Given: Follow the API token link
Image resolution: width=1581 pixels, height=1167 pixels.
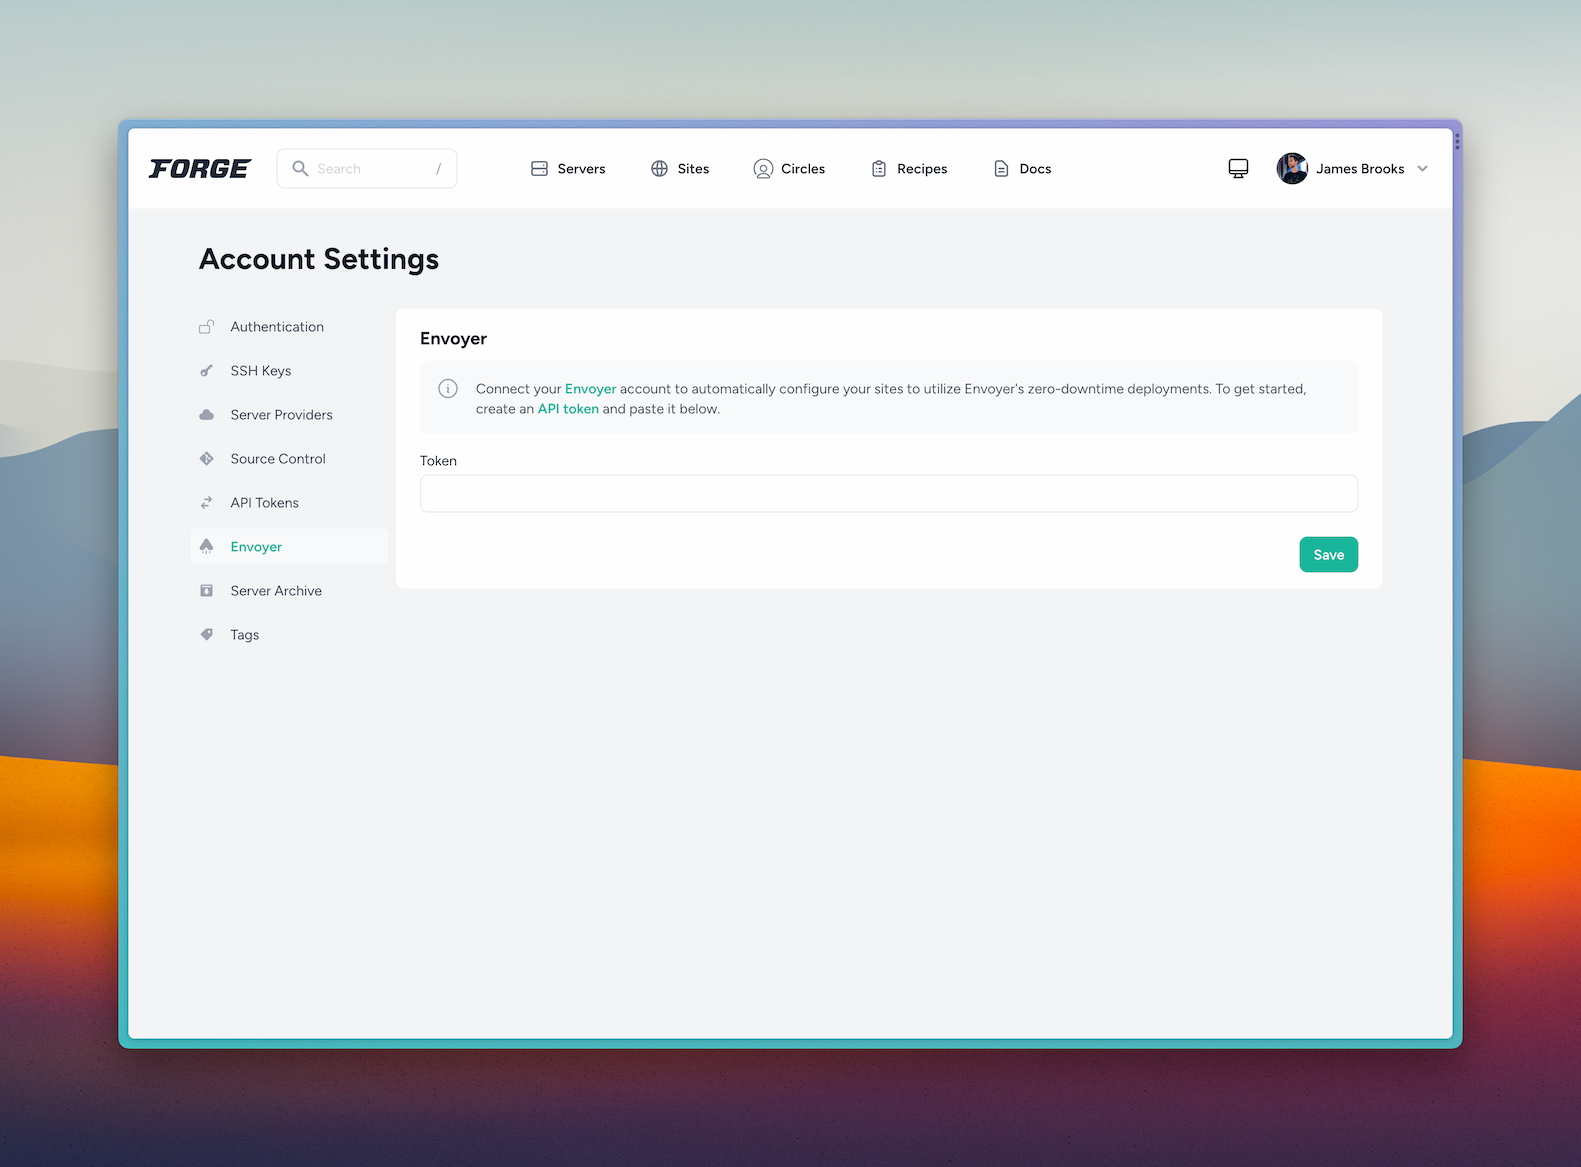Looking at the screenshot, I should coord(568,408).
